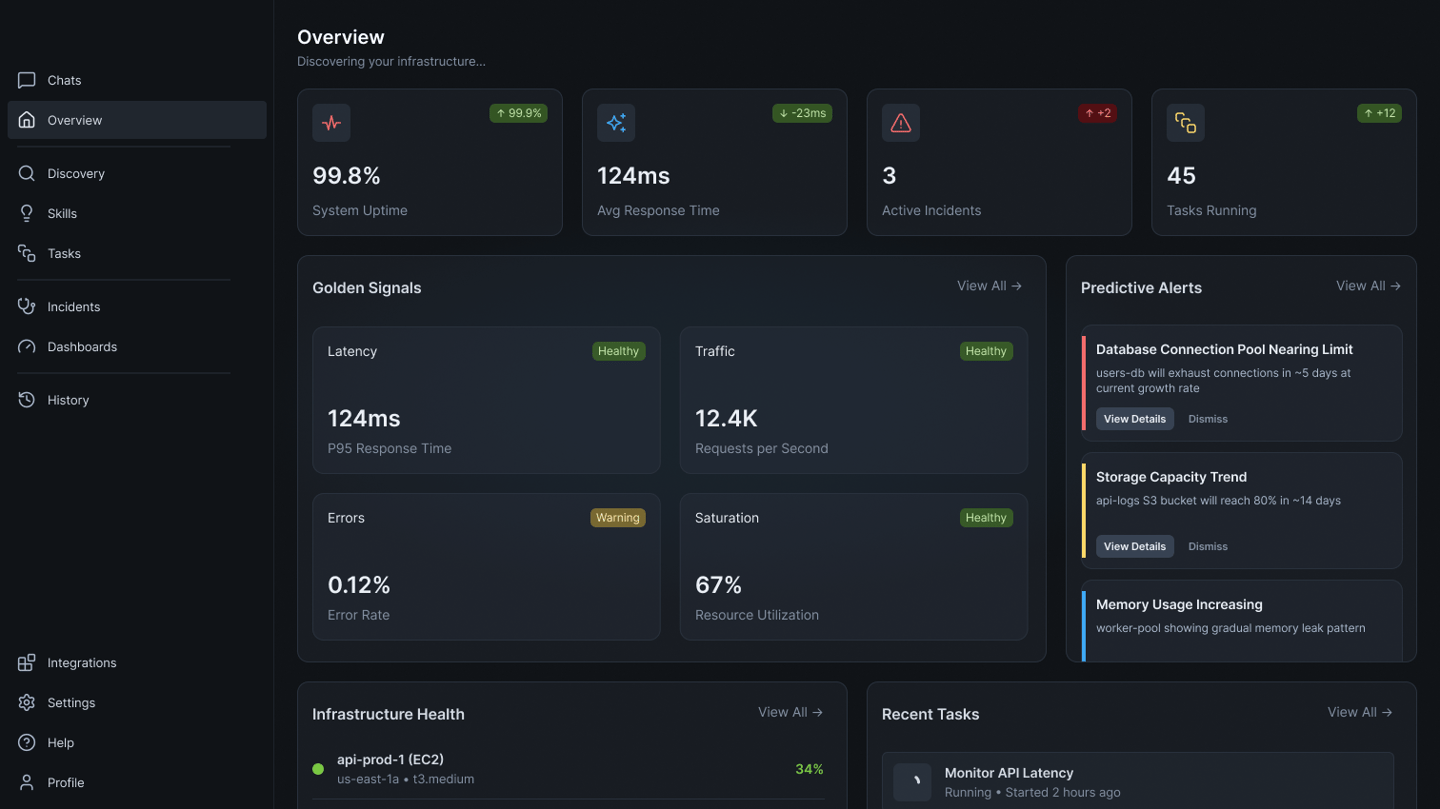Click the Incidents stethoscope icon
The width and height of the screenshot is (1440, 809).
pos(27,306)
